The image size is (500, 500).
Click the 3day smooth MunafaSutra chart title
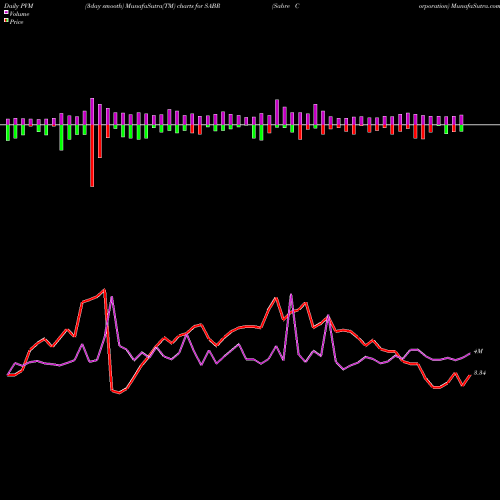(152, 6)
